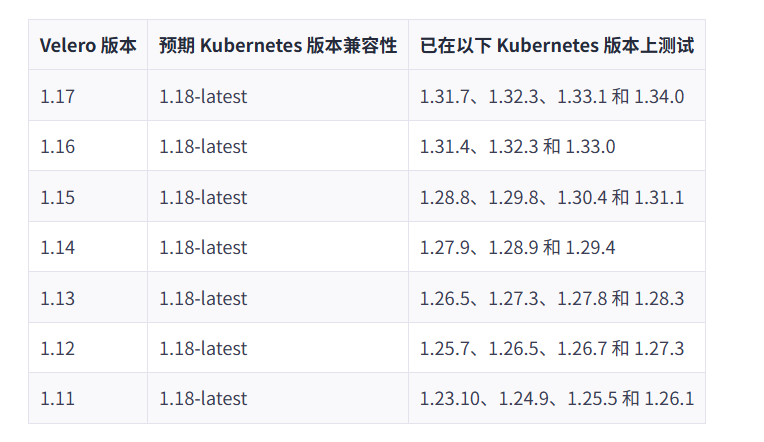Viewport: 764px width, 442px height.
Task: Select tested versions '1.27.9、1.28.9 和 1.29.4'
Action: [x=517, y=248]
